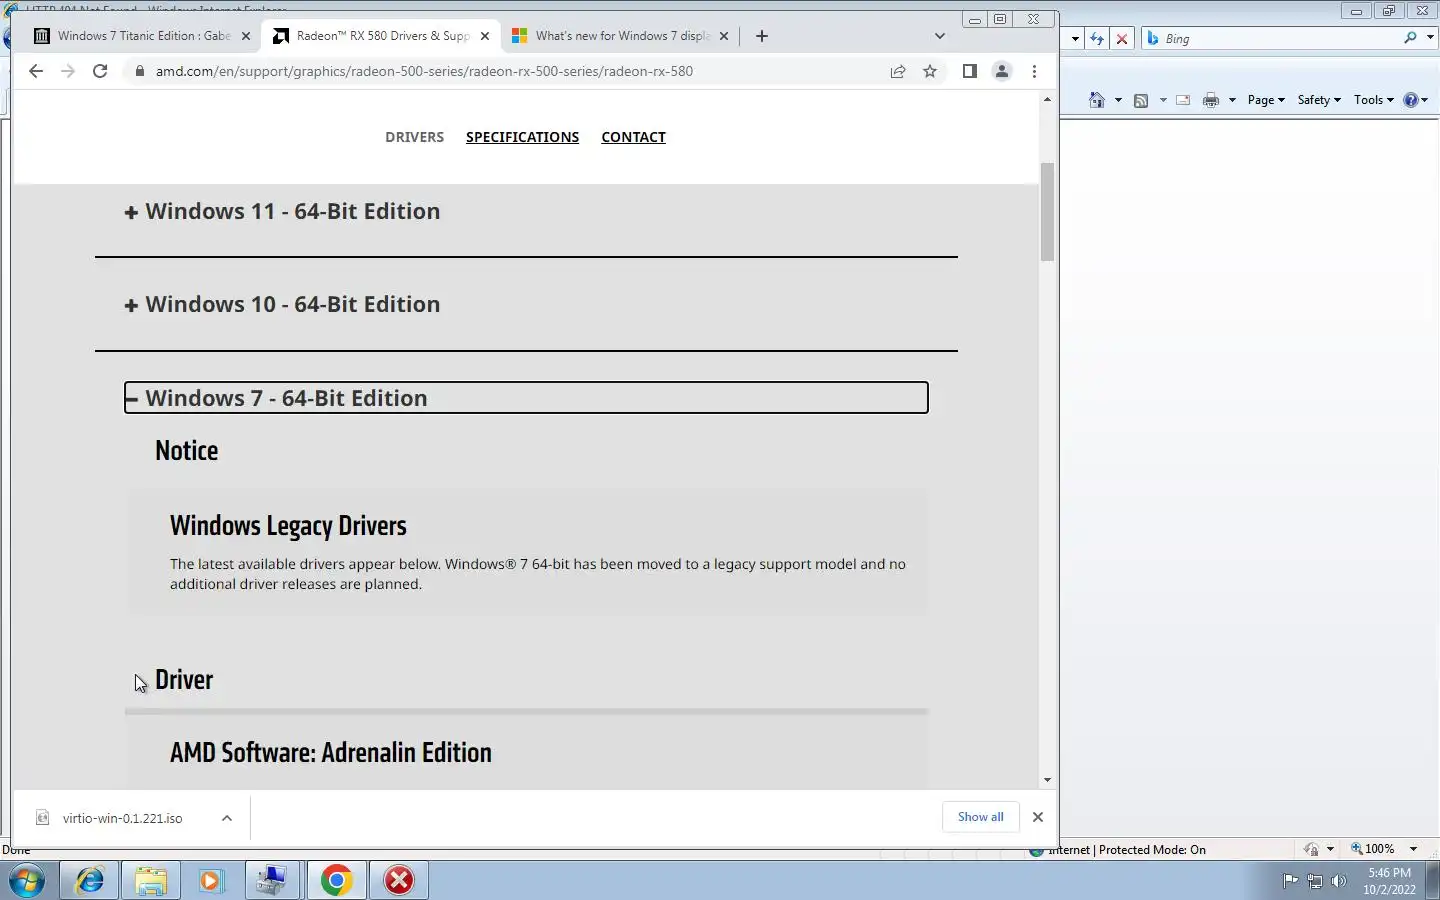
Task: Click the Print icon in Internet Explorer
Action: [x=1211, y=100]
